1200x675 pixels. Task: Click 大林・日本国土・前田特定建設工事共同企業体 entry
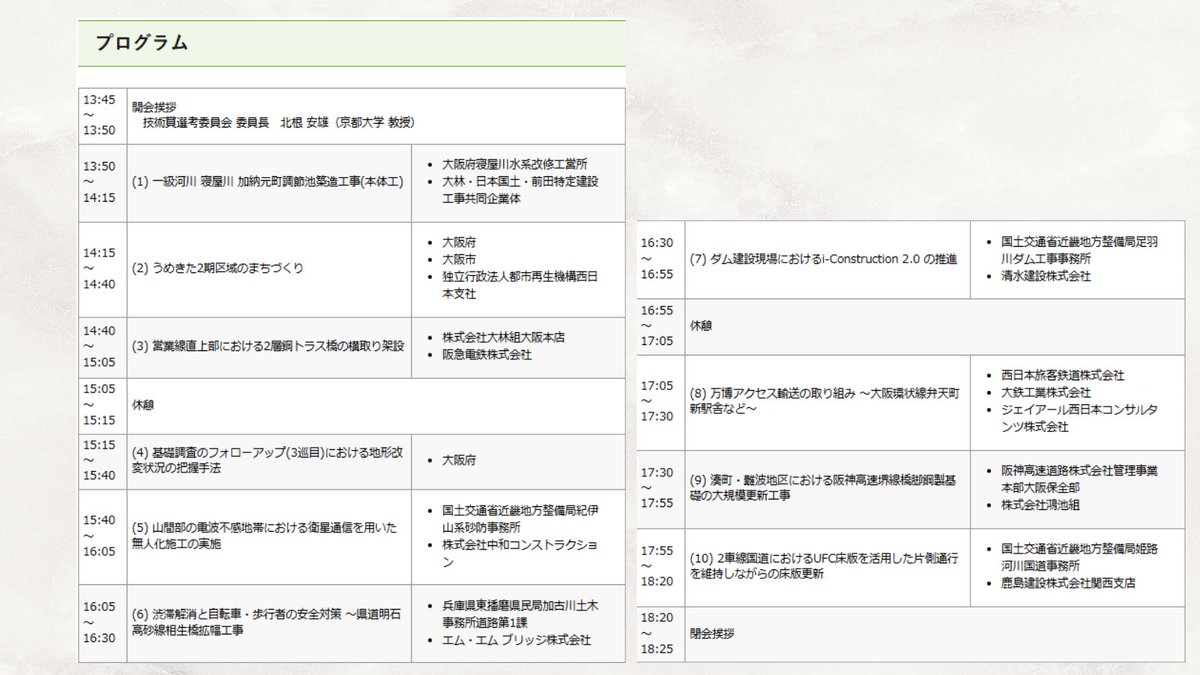[519, 191]
